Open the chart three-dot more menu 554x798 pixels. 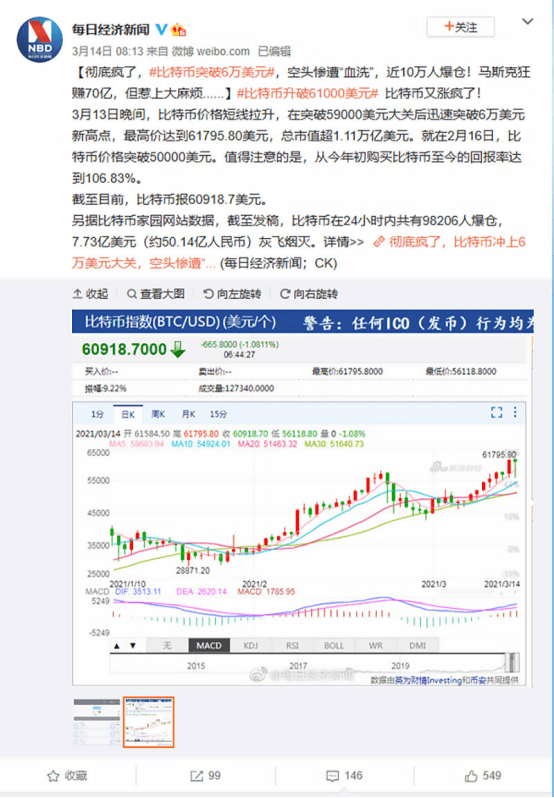[x=515, y=412]
